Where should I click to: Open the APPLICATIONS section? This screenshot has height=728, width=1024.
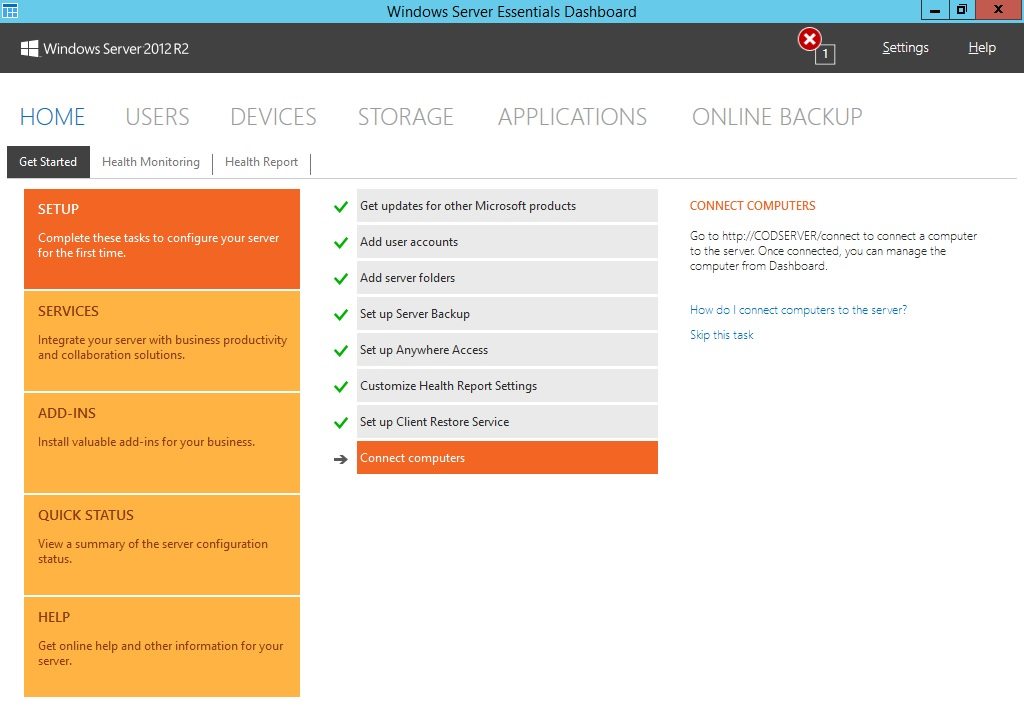[x=573, y=117]
